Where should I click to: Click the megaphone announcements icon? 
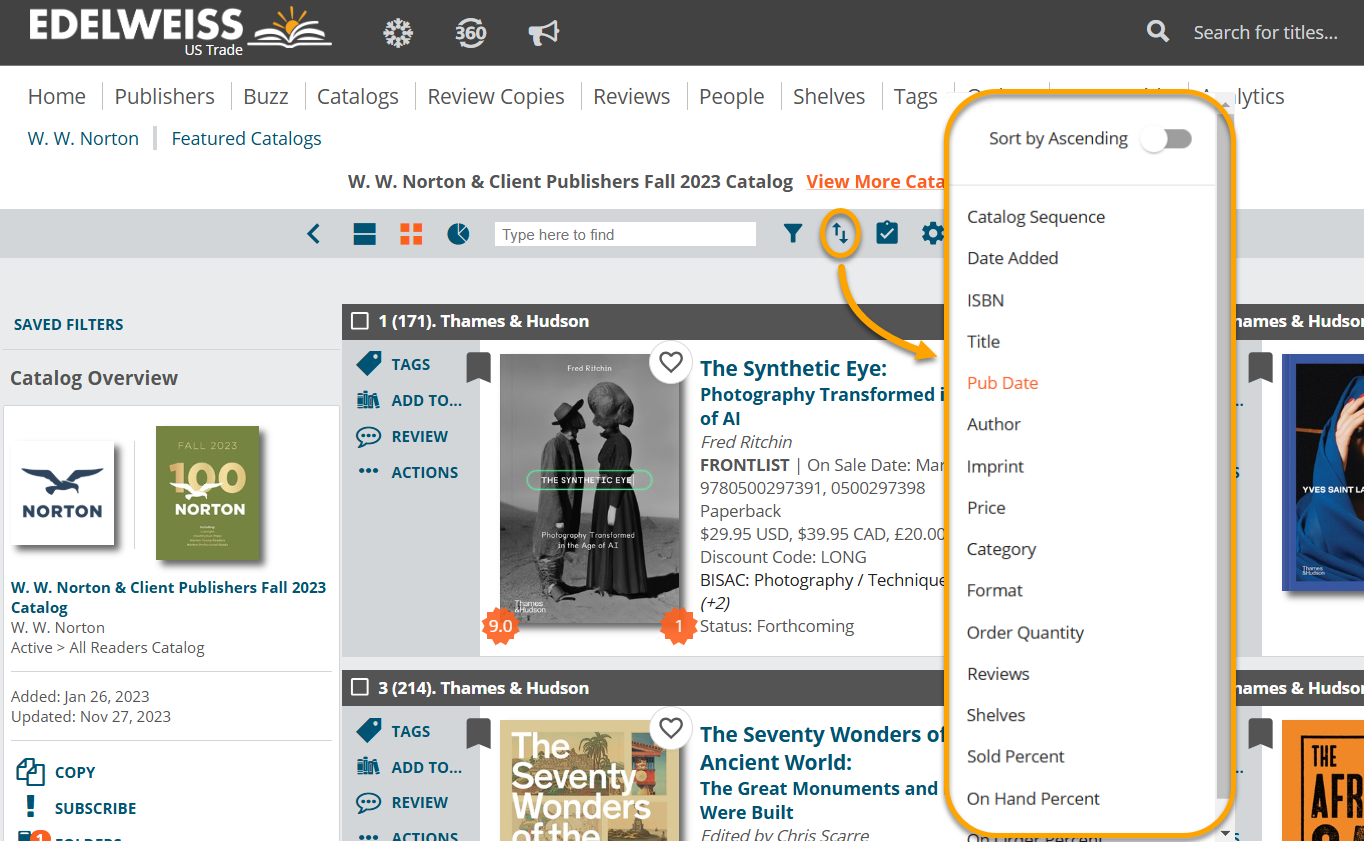[543, 33]
